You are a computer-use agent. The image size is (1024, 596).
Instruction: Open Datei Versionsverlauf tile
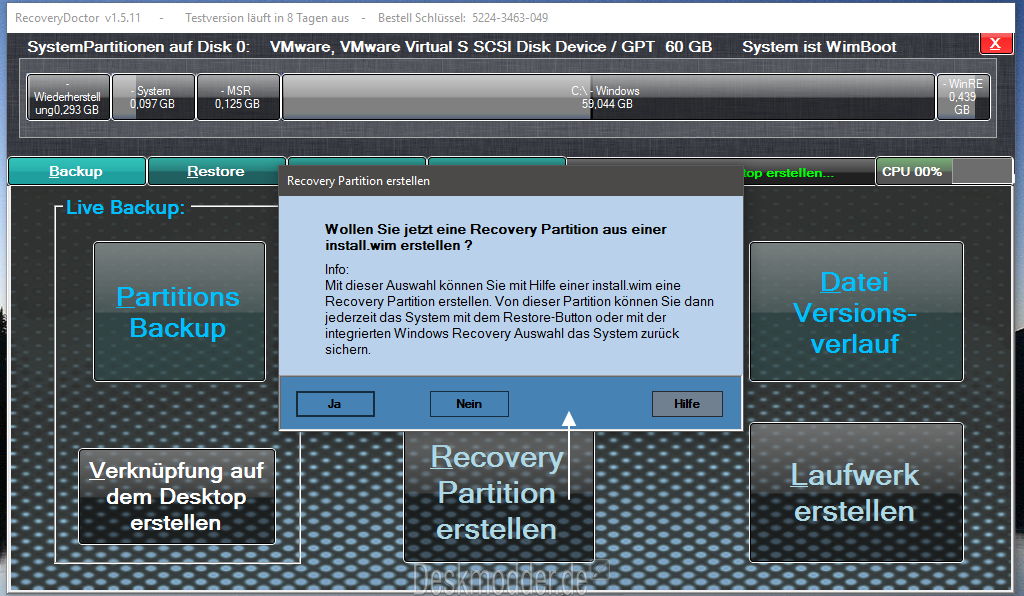point(856,311)
